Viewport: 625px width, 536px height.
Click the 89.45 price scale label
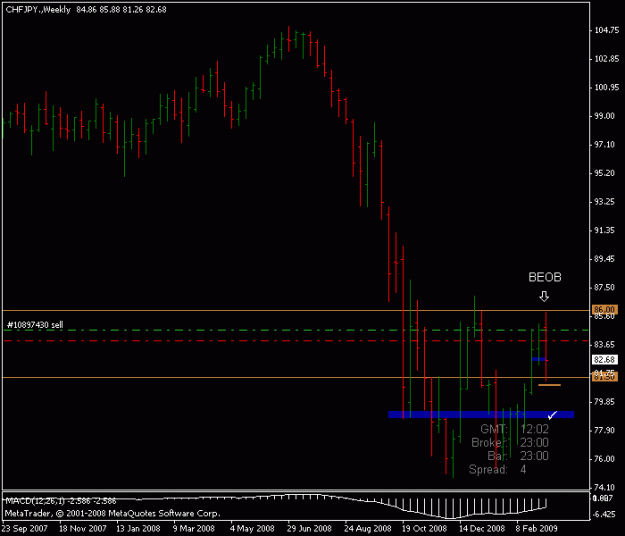604,259
